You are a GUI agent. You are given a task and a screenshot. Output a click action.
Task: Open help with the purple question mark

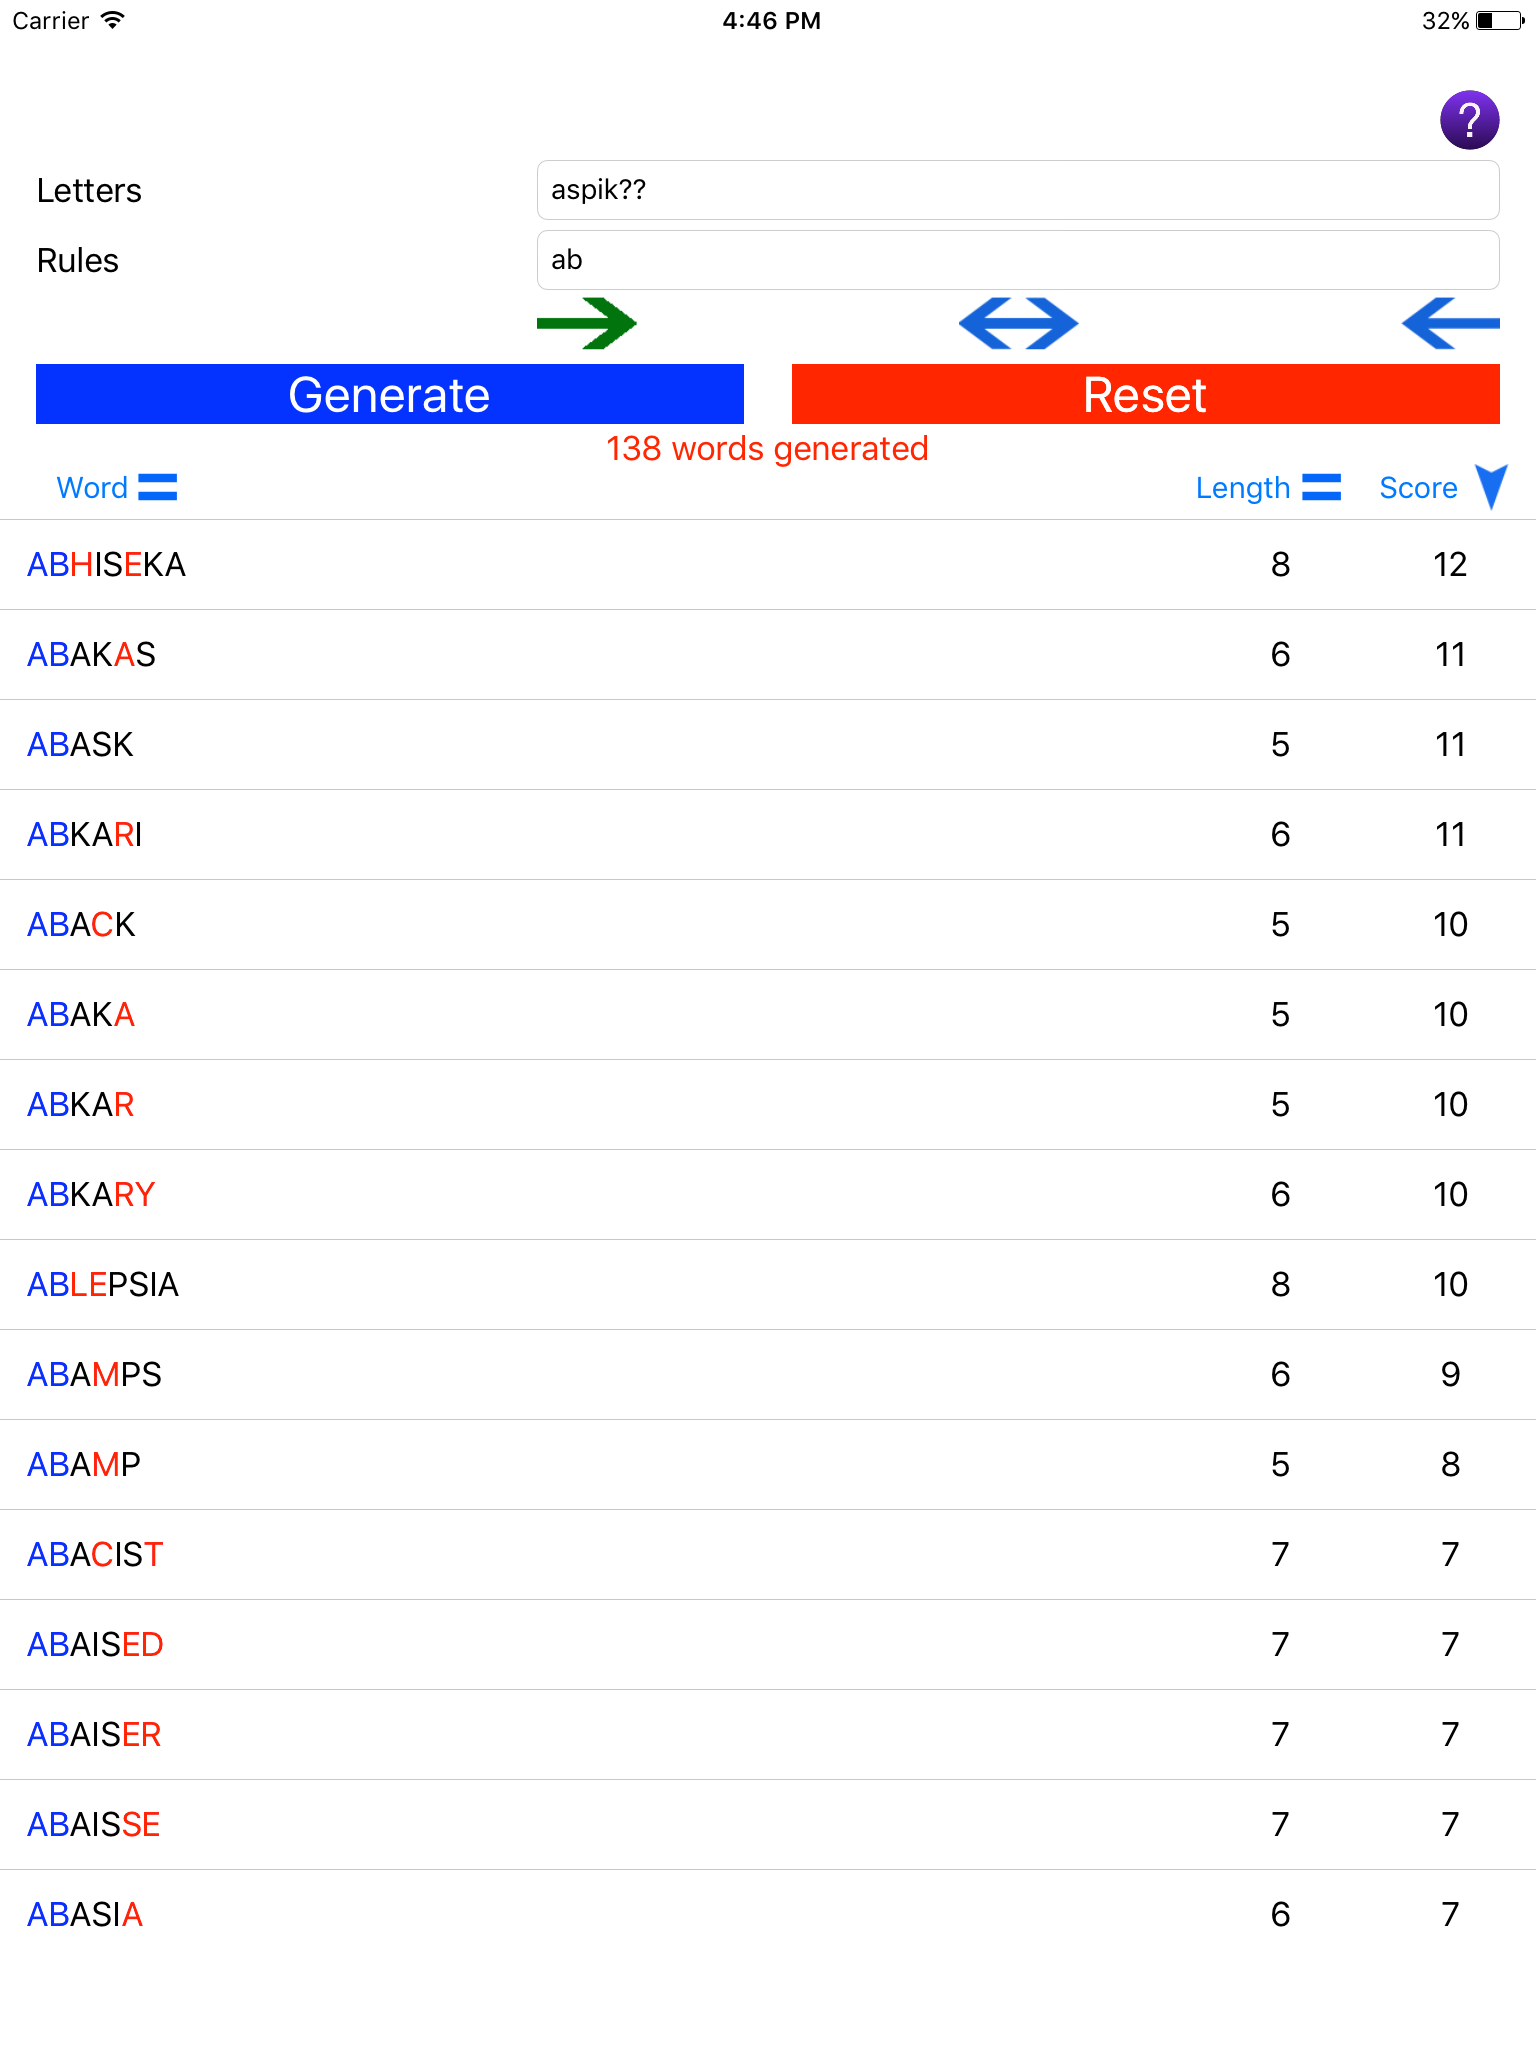point(1468,118)
